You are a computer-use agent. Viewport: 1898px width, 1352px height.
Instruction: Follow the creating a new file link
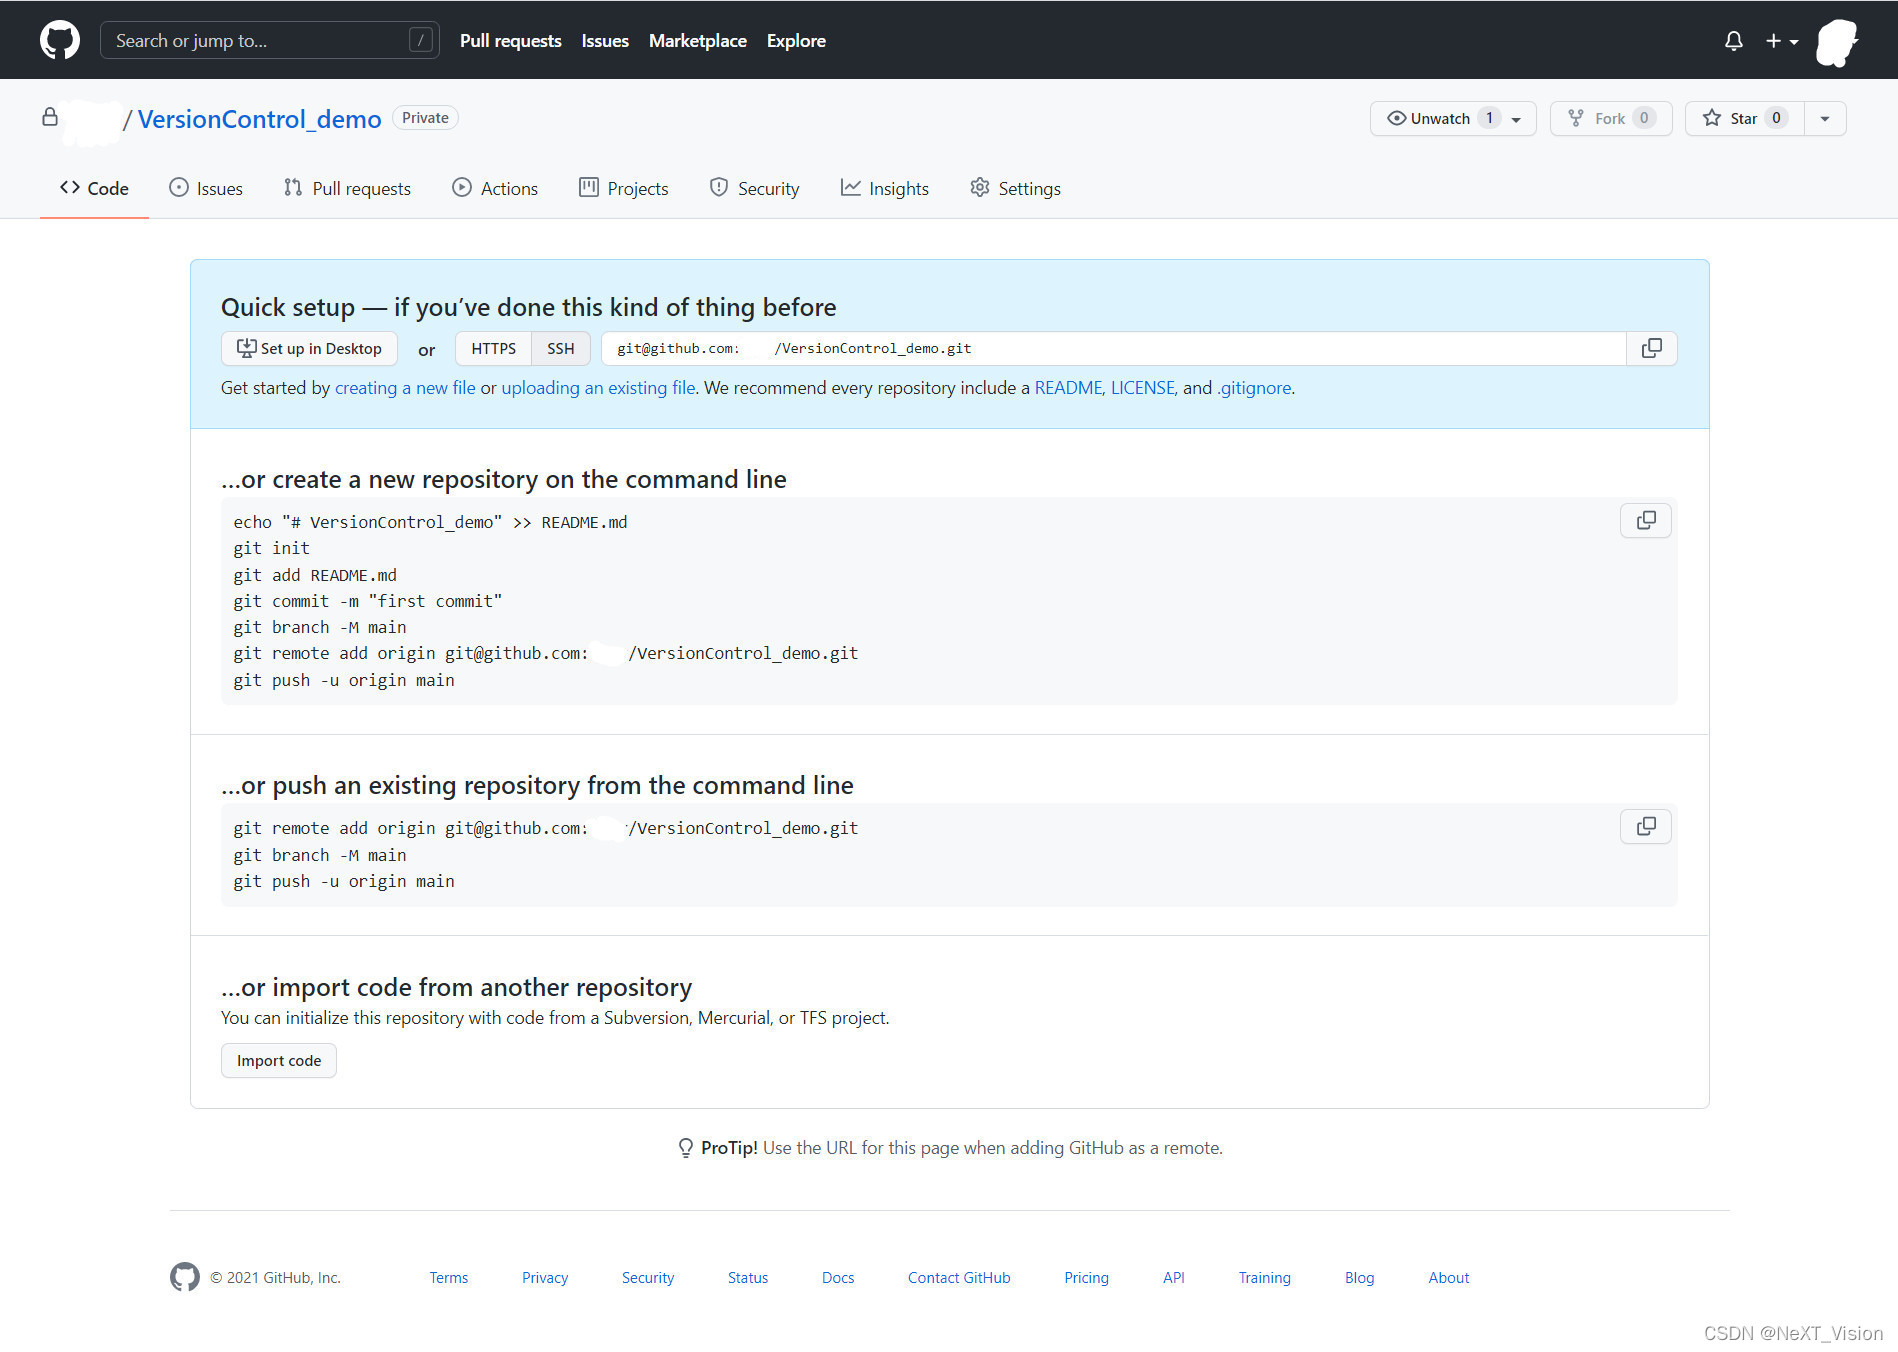(x=405, y=388)
